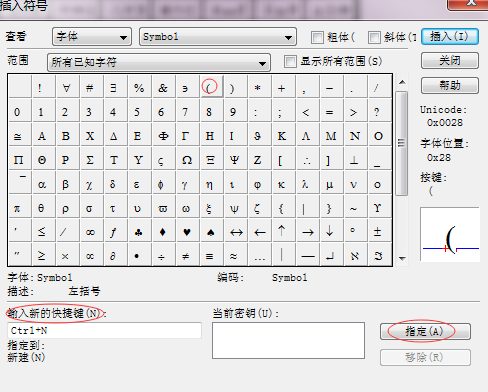Expand the 字体 view dropdown
This screenshot has width=488, height=392.
[x=92, y=37]
